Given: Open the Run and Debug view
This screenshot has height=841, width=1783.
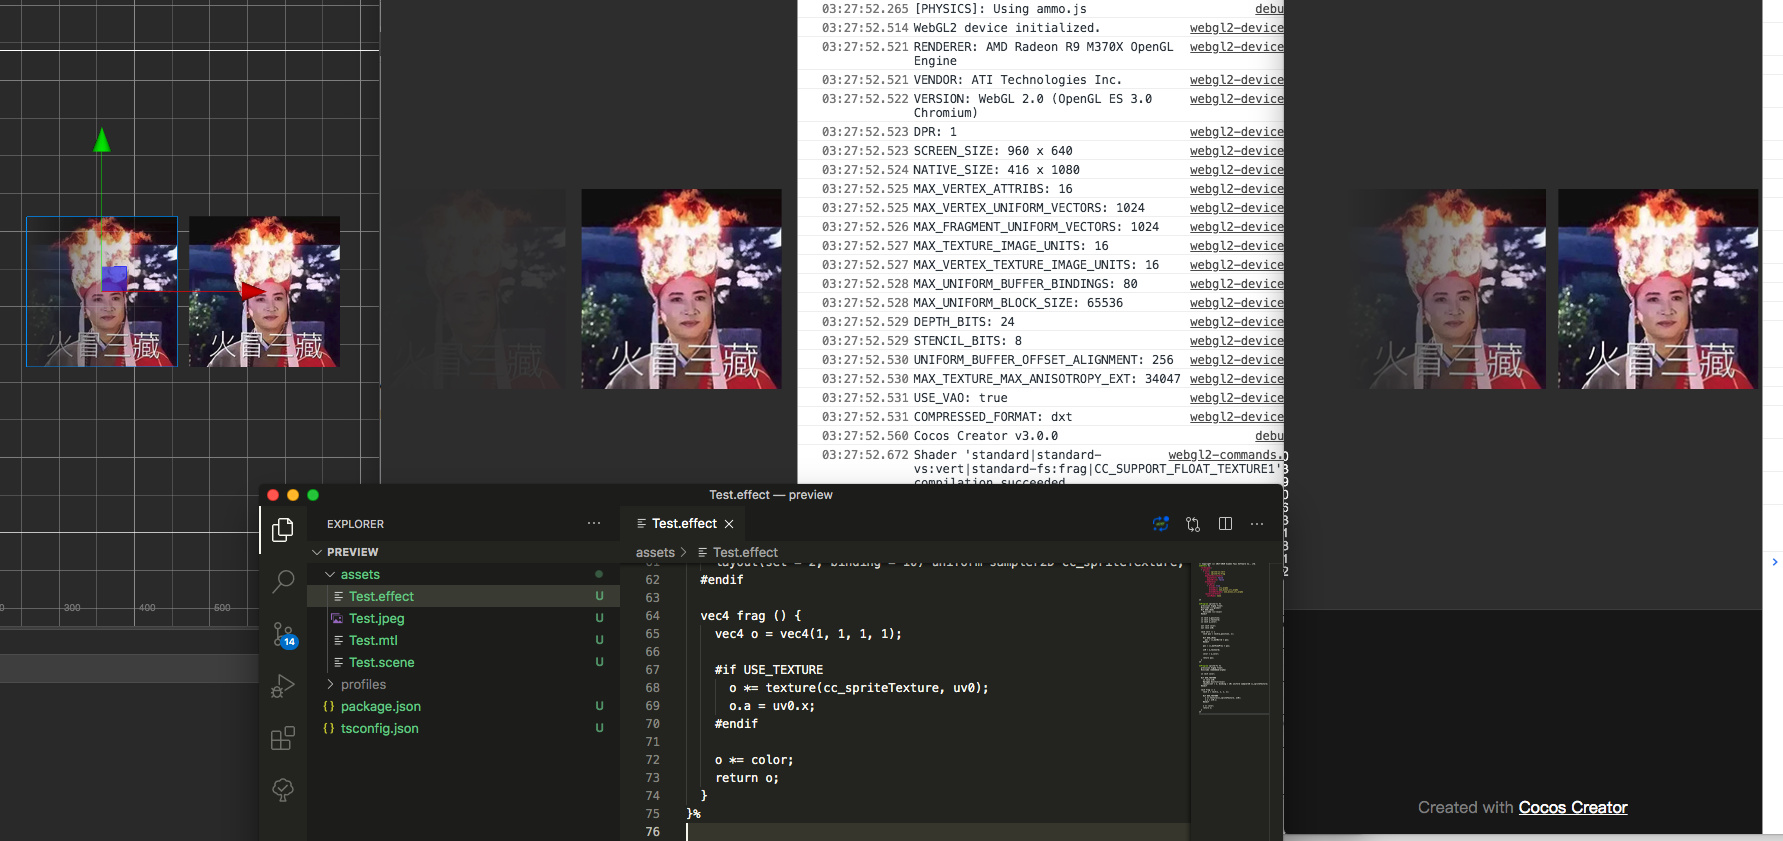Looking at the screenshot, I should (283, 686).
